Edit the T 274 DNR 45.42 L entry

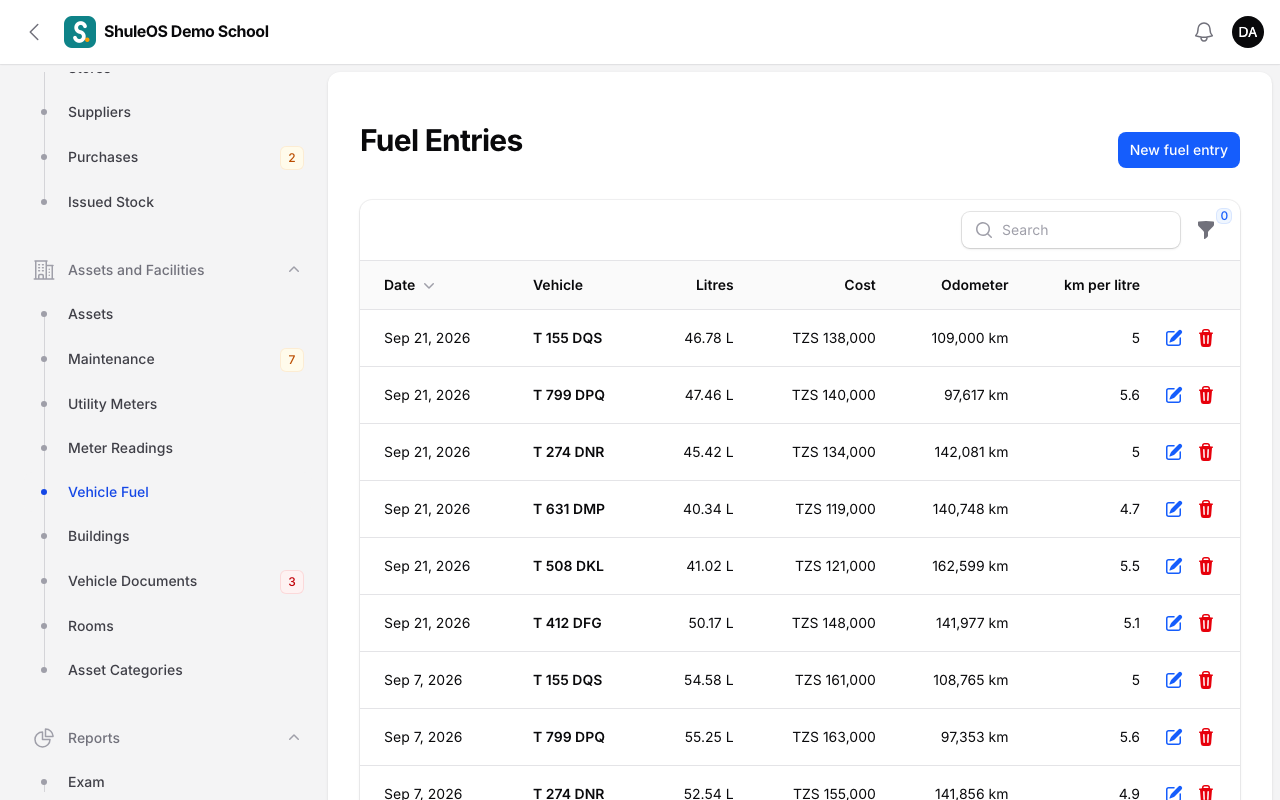(x=1174, y=452)
